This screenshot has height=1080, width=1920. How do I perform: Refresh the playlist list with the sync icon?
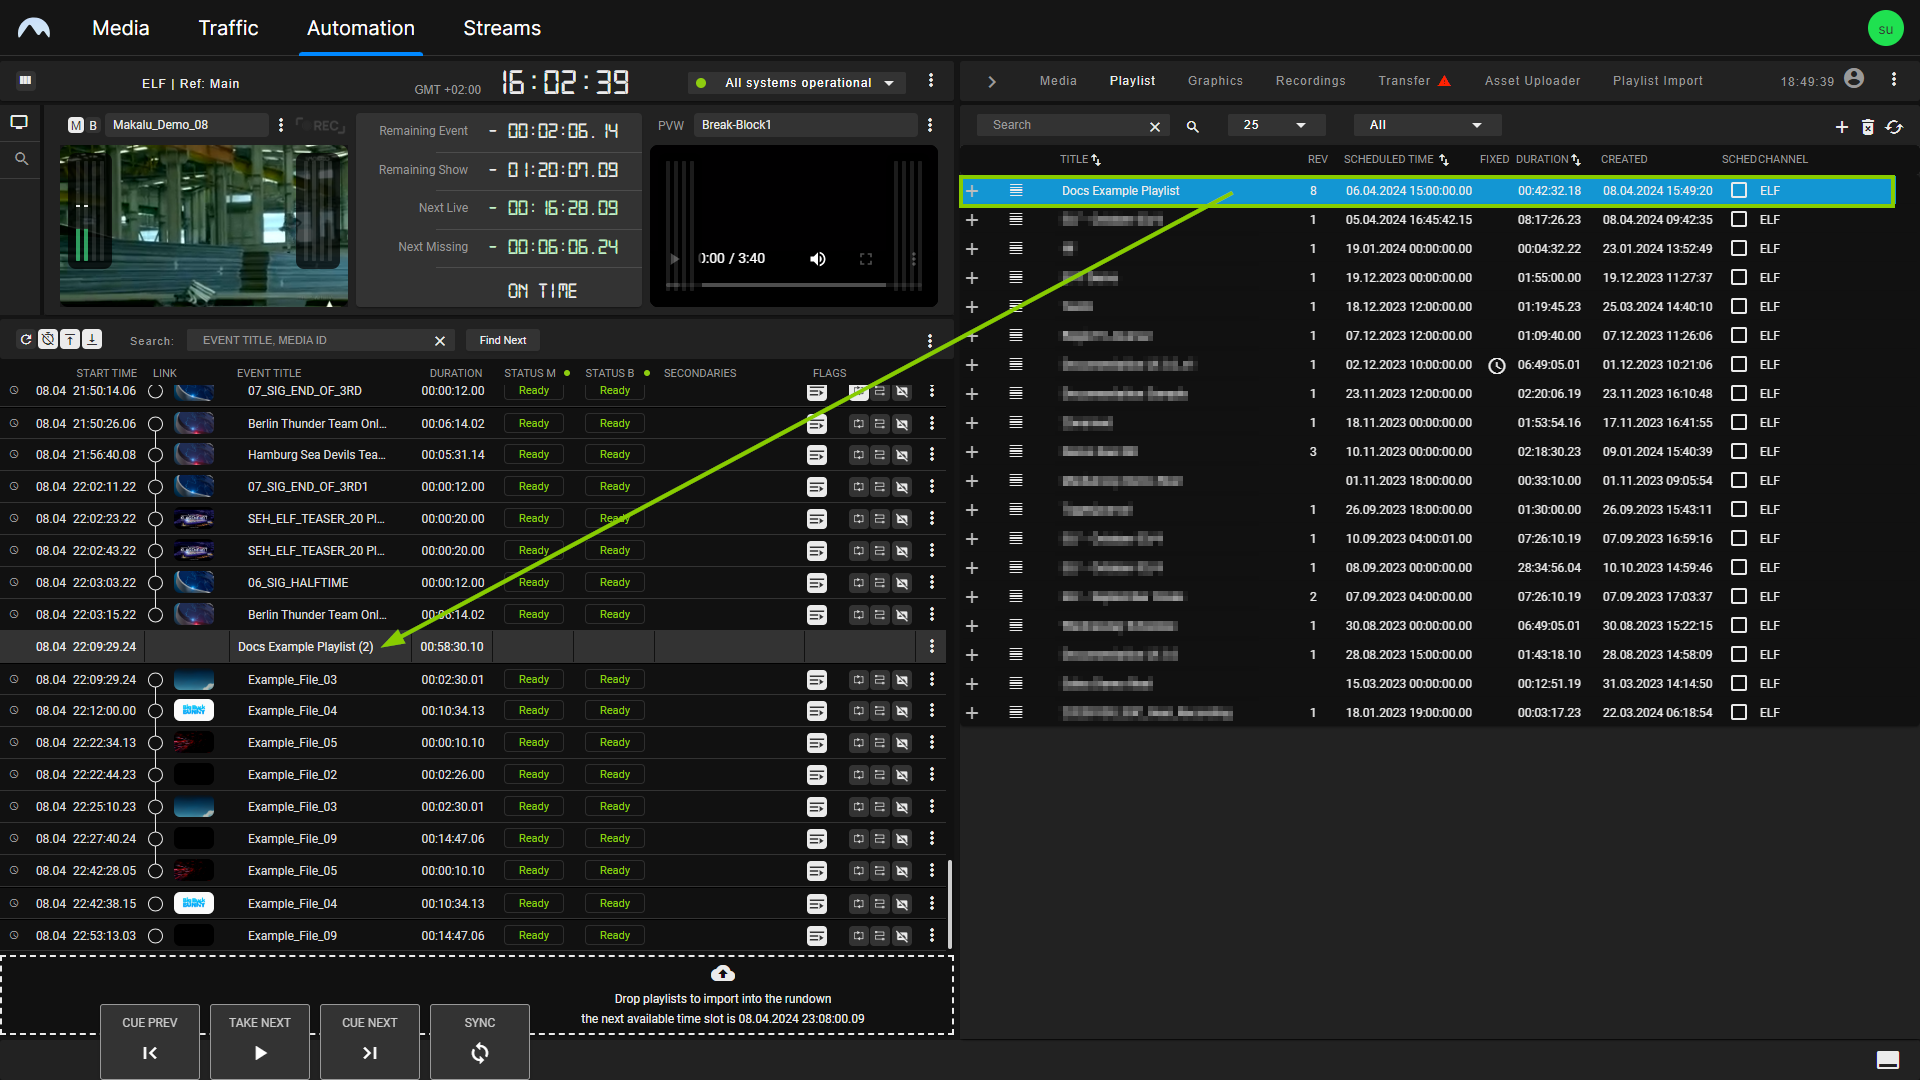point(1895,127)
